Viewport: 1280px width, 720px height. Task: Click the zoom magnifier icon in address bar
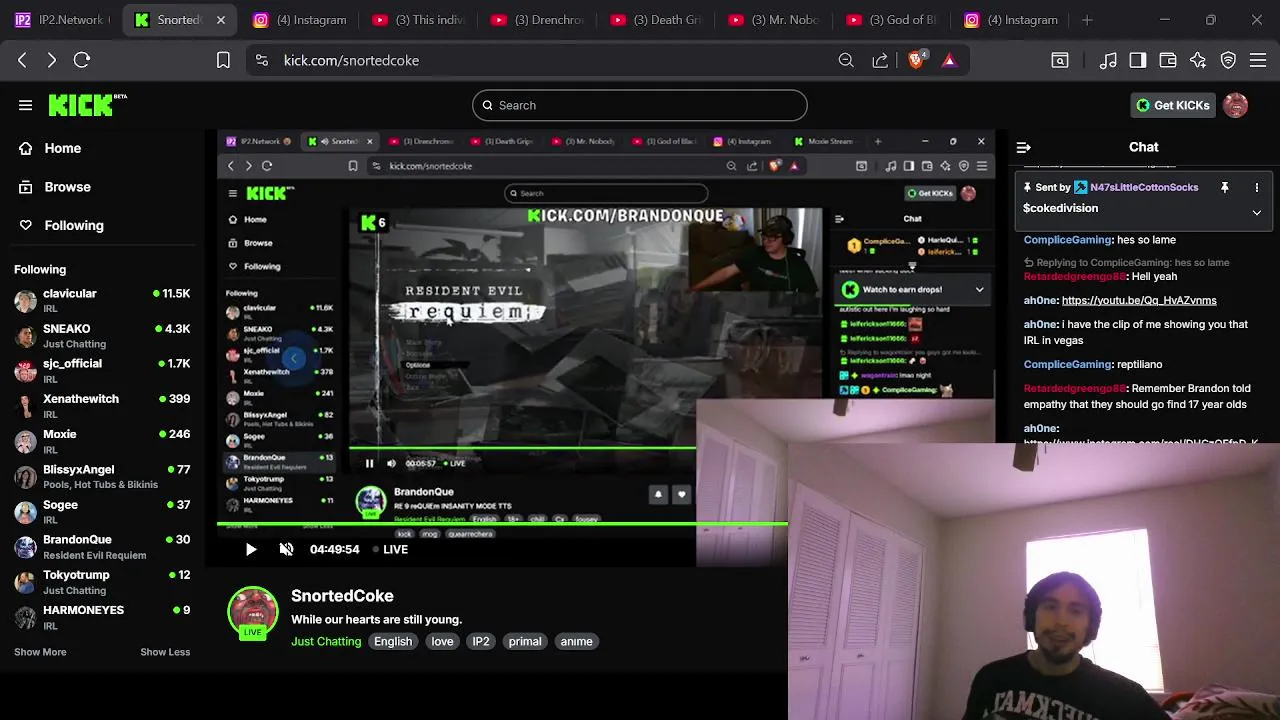tap(846, 60)
